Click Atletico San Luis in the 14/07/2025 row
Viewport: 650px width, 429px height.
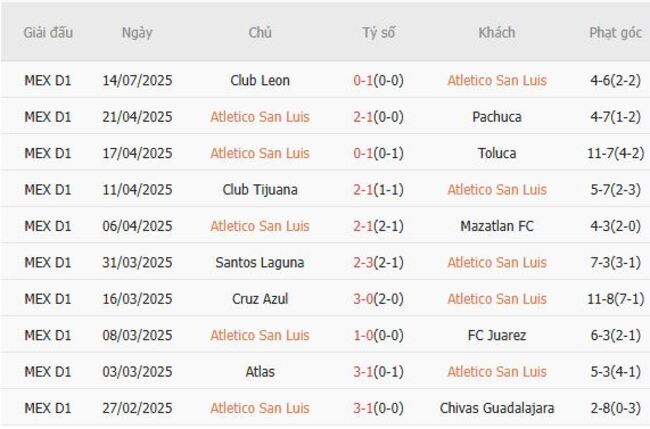(497, 81)
